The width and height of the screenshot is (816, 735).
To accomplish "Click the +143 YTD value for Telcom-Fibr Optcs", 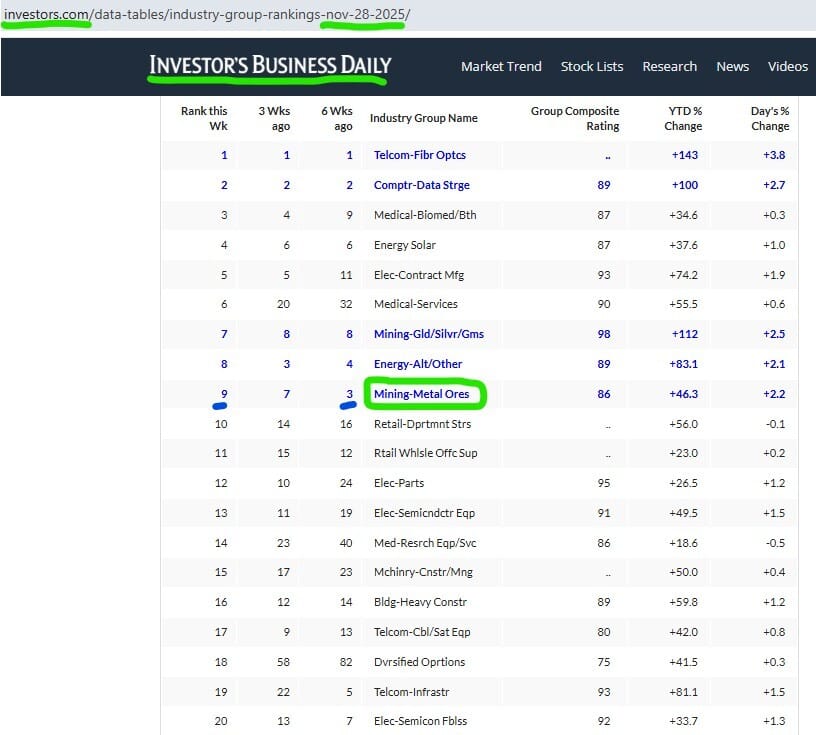I will tap(685, 155).
